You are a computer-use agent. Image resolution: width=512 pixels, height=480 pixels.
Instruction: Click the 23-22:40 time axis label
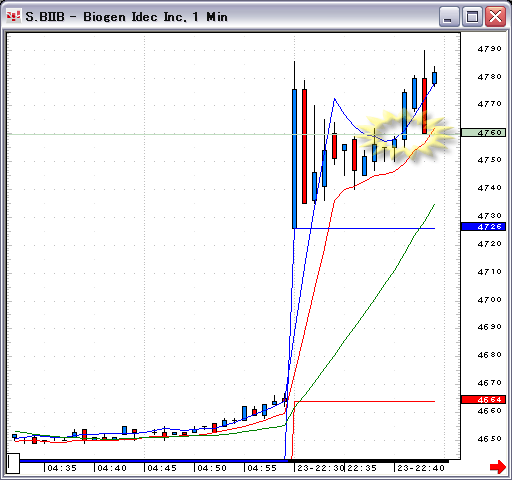coord(421,468)
